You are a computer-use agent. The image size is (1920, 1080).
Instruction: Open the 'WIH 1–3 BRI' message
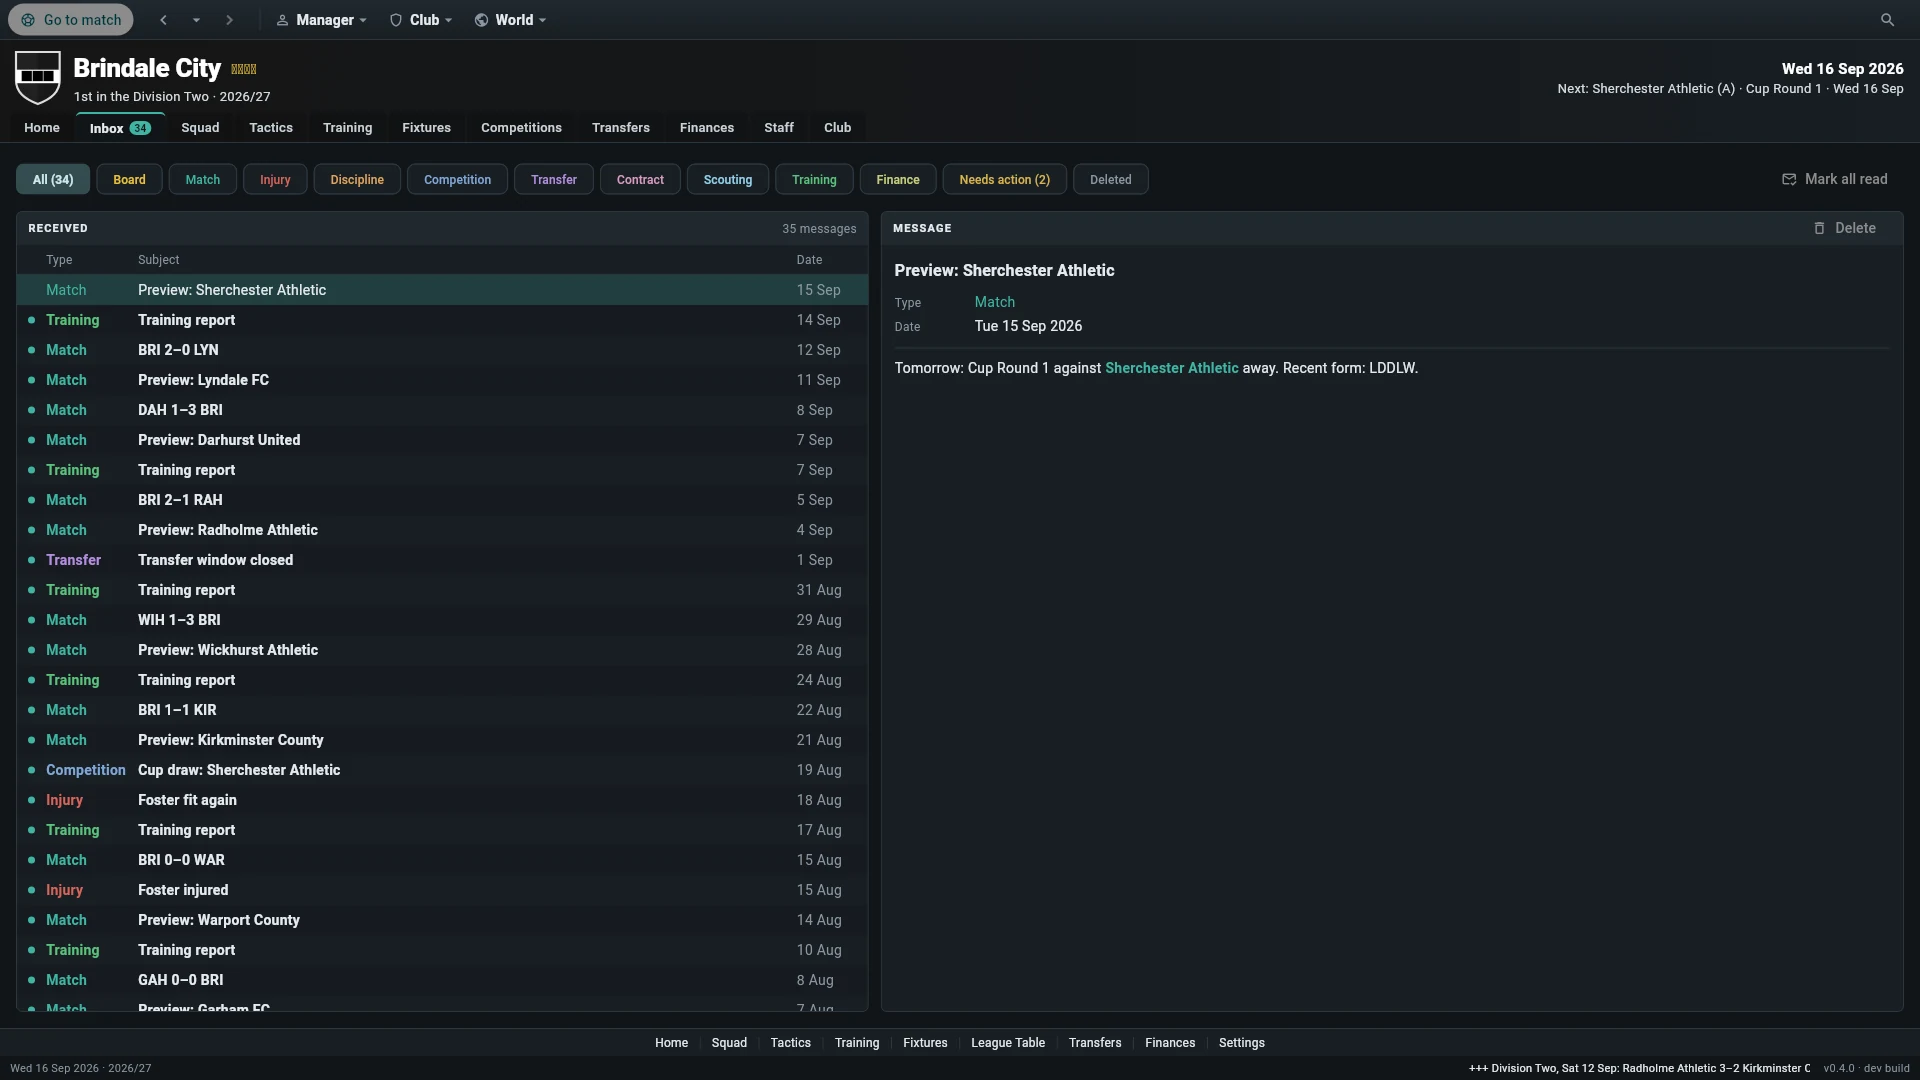442,620
